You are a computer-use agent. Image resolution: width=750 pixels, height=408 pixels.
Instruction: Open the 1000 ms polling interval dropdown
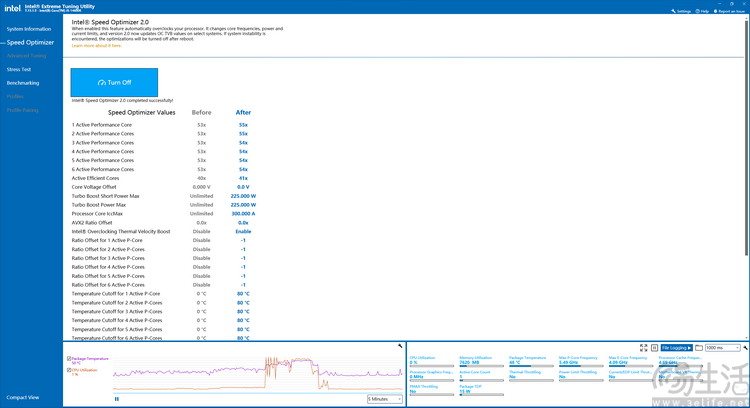tap(723, 348)
